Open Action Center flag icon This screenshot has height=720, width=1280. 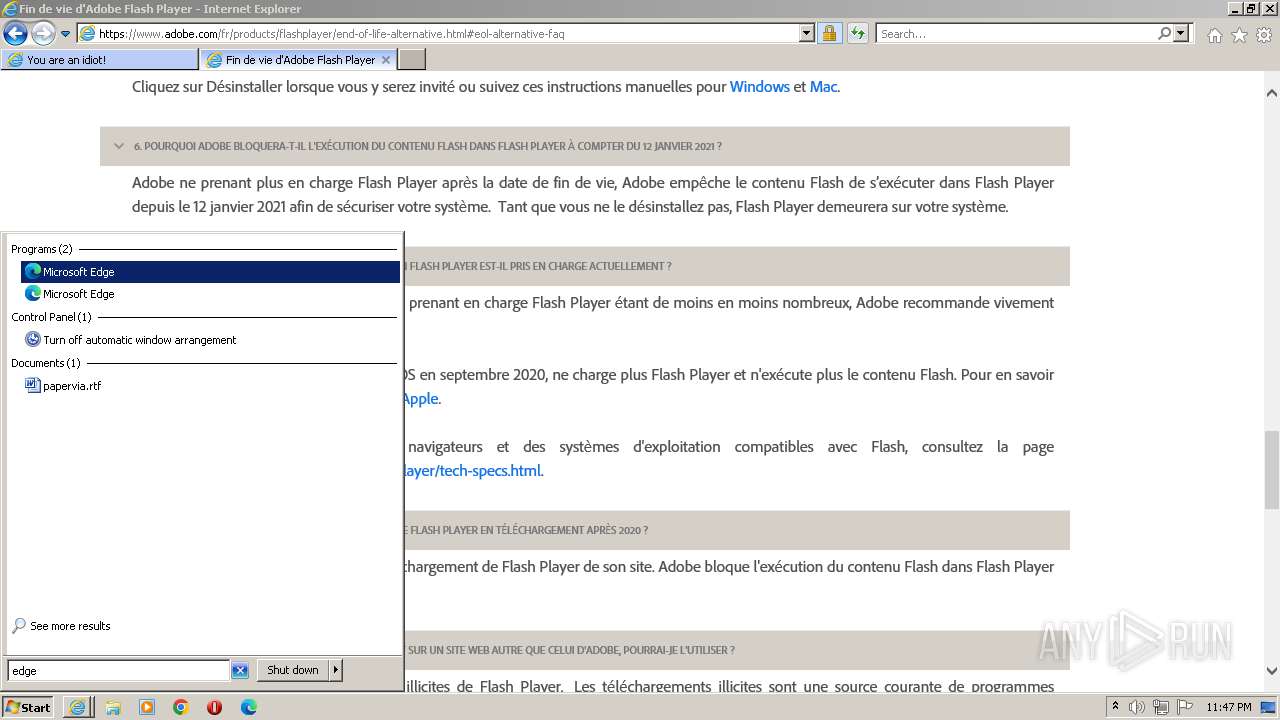coord(1185,707)
